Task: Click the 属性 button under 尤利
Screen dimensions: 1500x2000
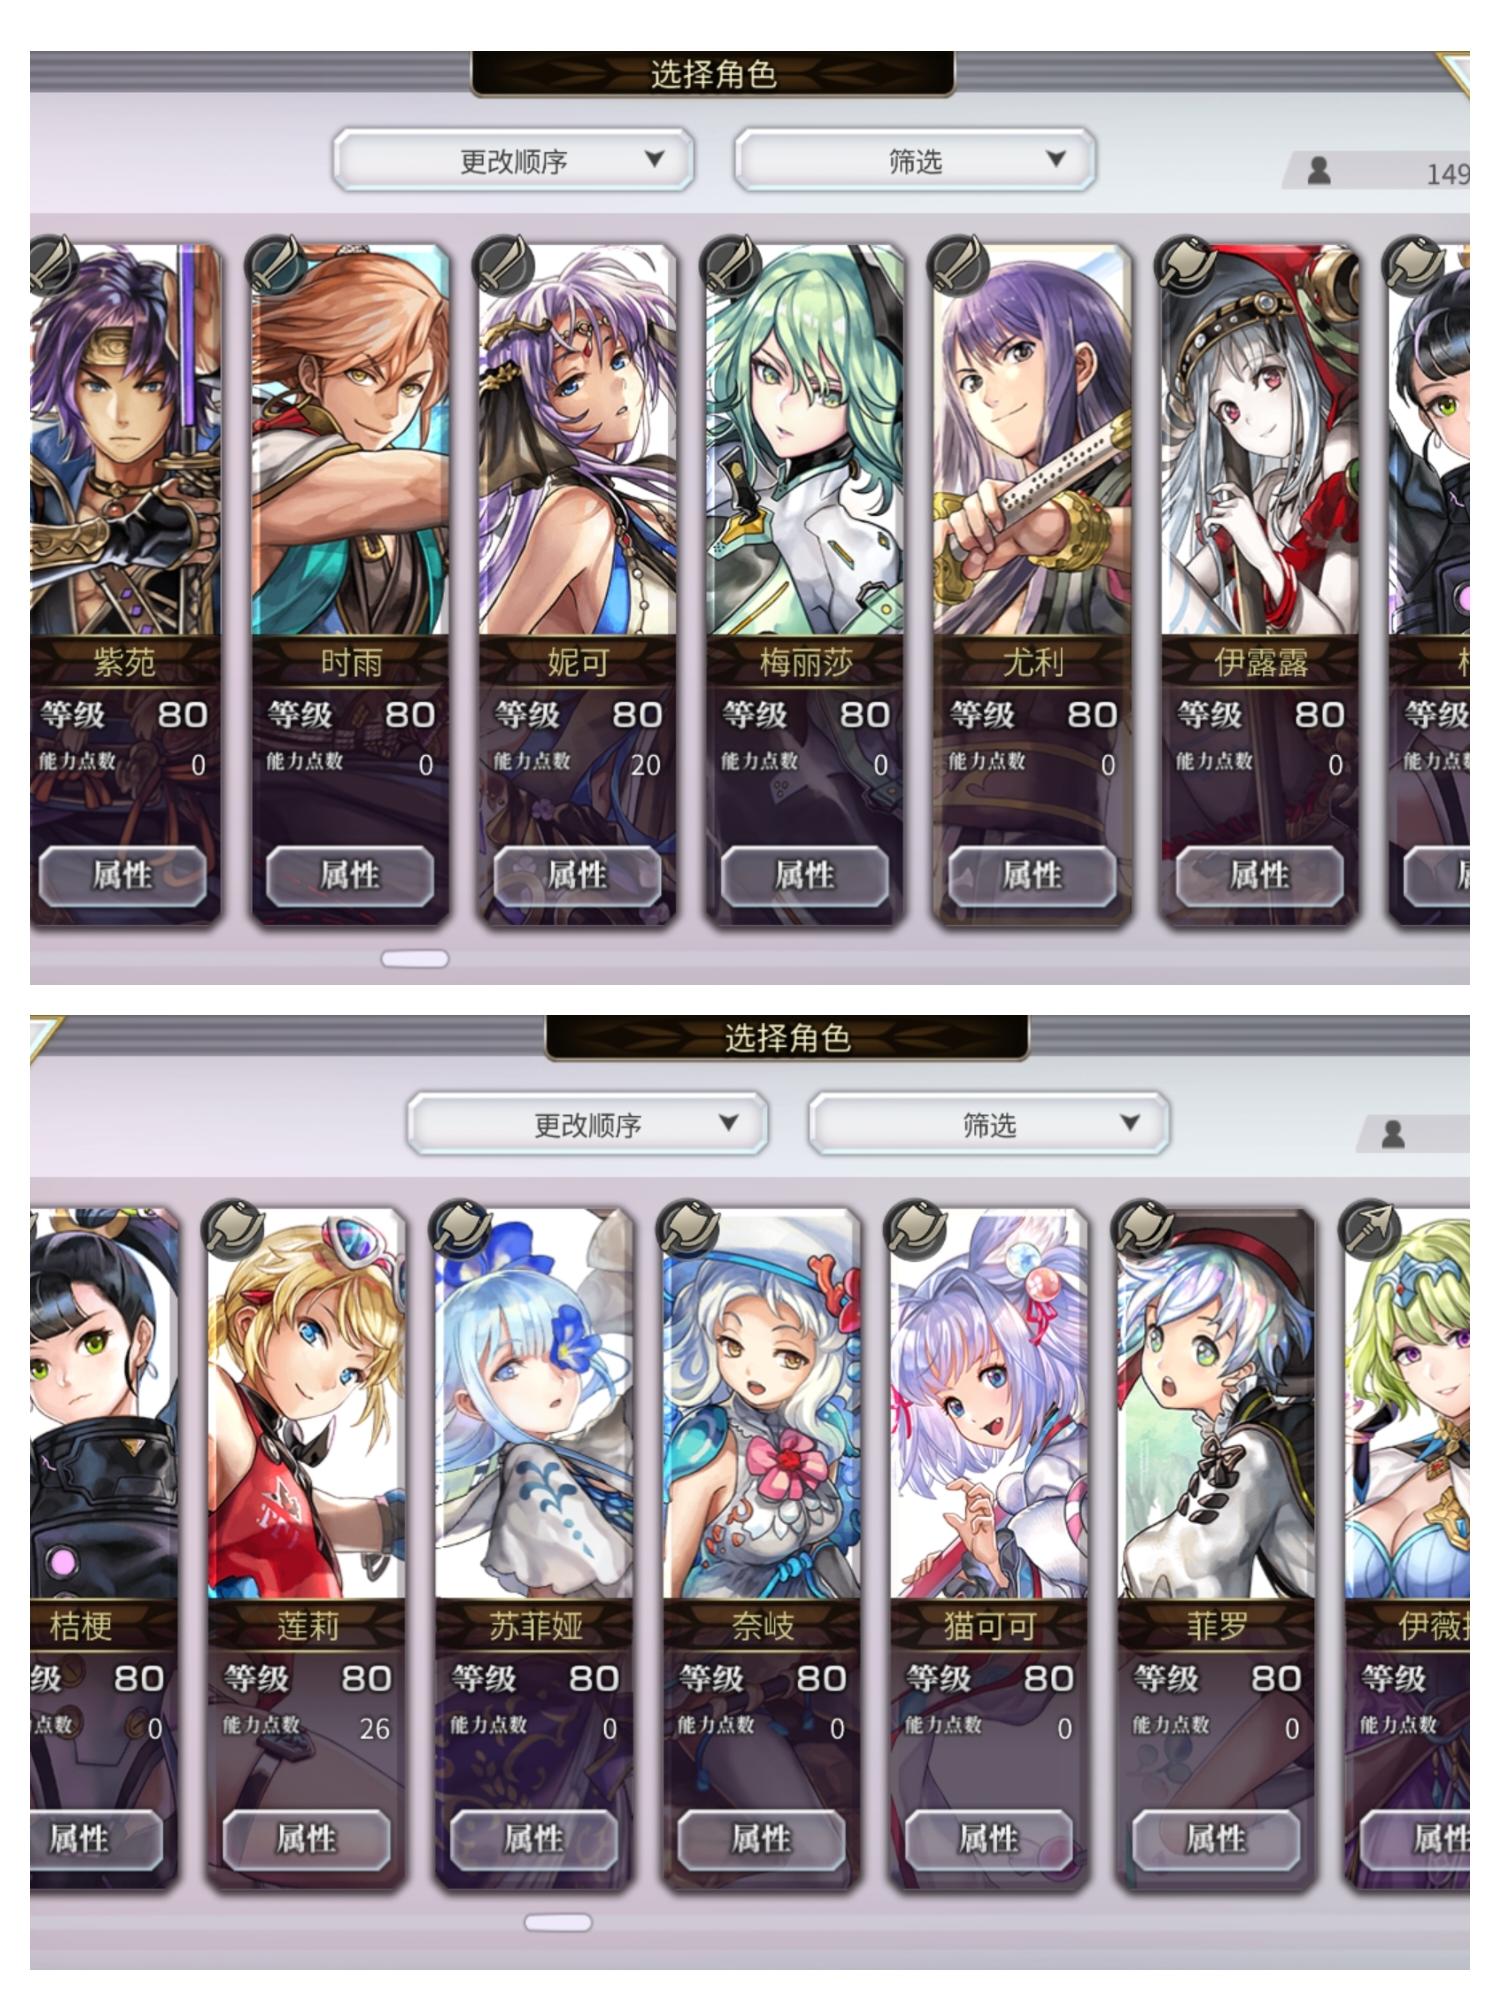Action: (x=1032, y=876)
